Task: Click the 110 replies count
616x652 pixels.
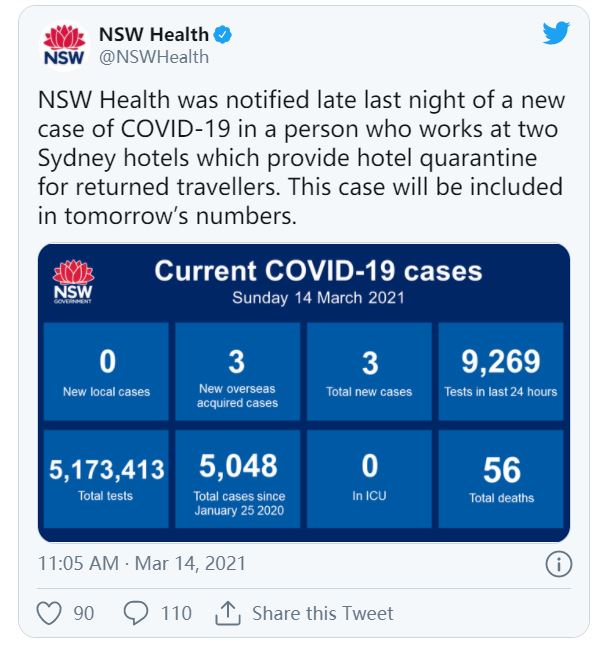Action: (176, 614)
